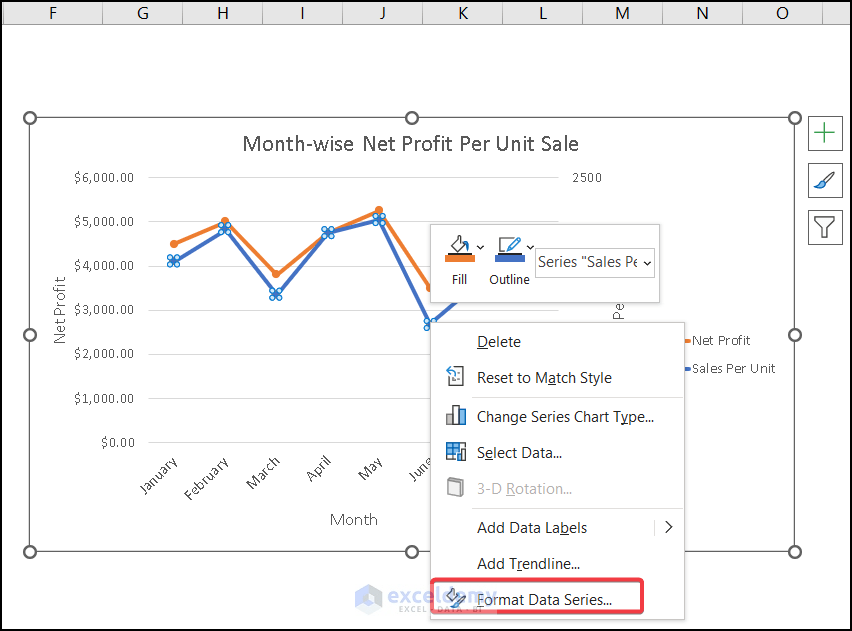
Task: Choose Delete from the context menu
Action: click(x=499, y=342)
